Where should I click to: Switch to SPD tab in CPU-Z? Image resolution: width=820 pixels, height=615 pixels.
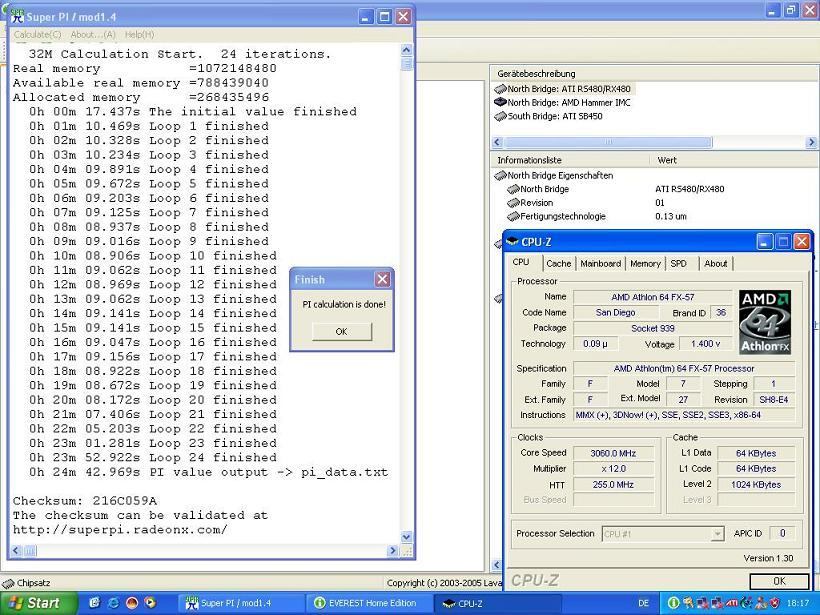coord(679,264)
